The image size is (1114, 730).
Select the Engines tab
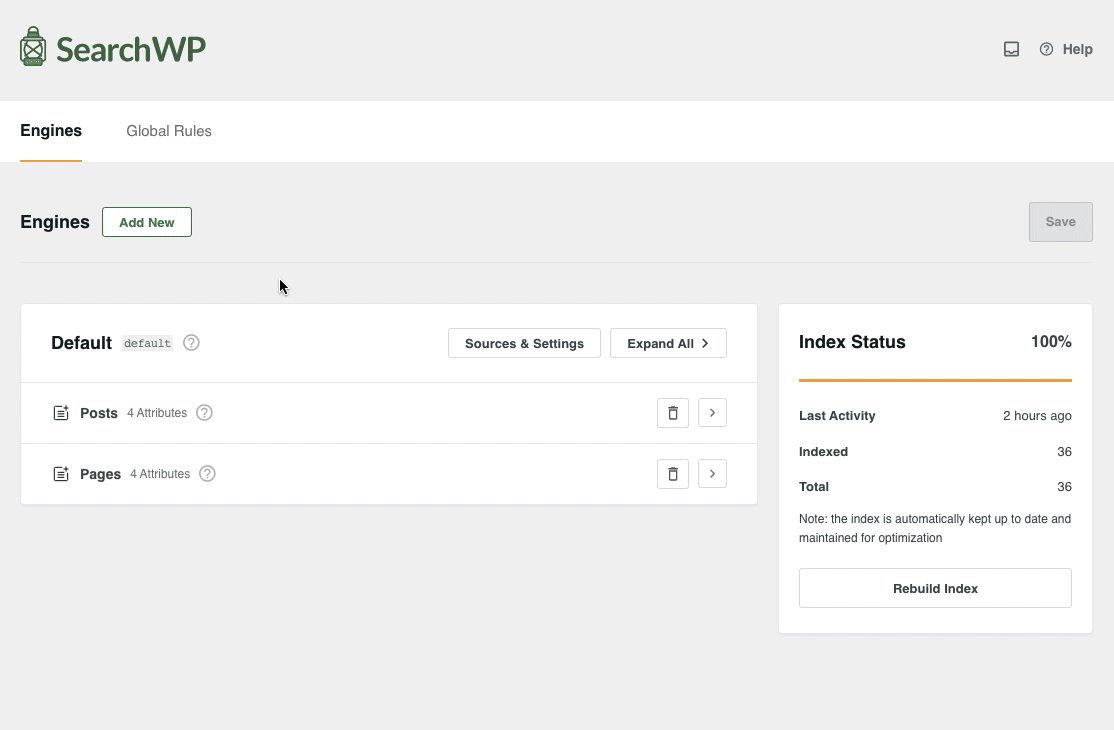[x=50, y=131]
